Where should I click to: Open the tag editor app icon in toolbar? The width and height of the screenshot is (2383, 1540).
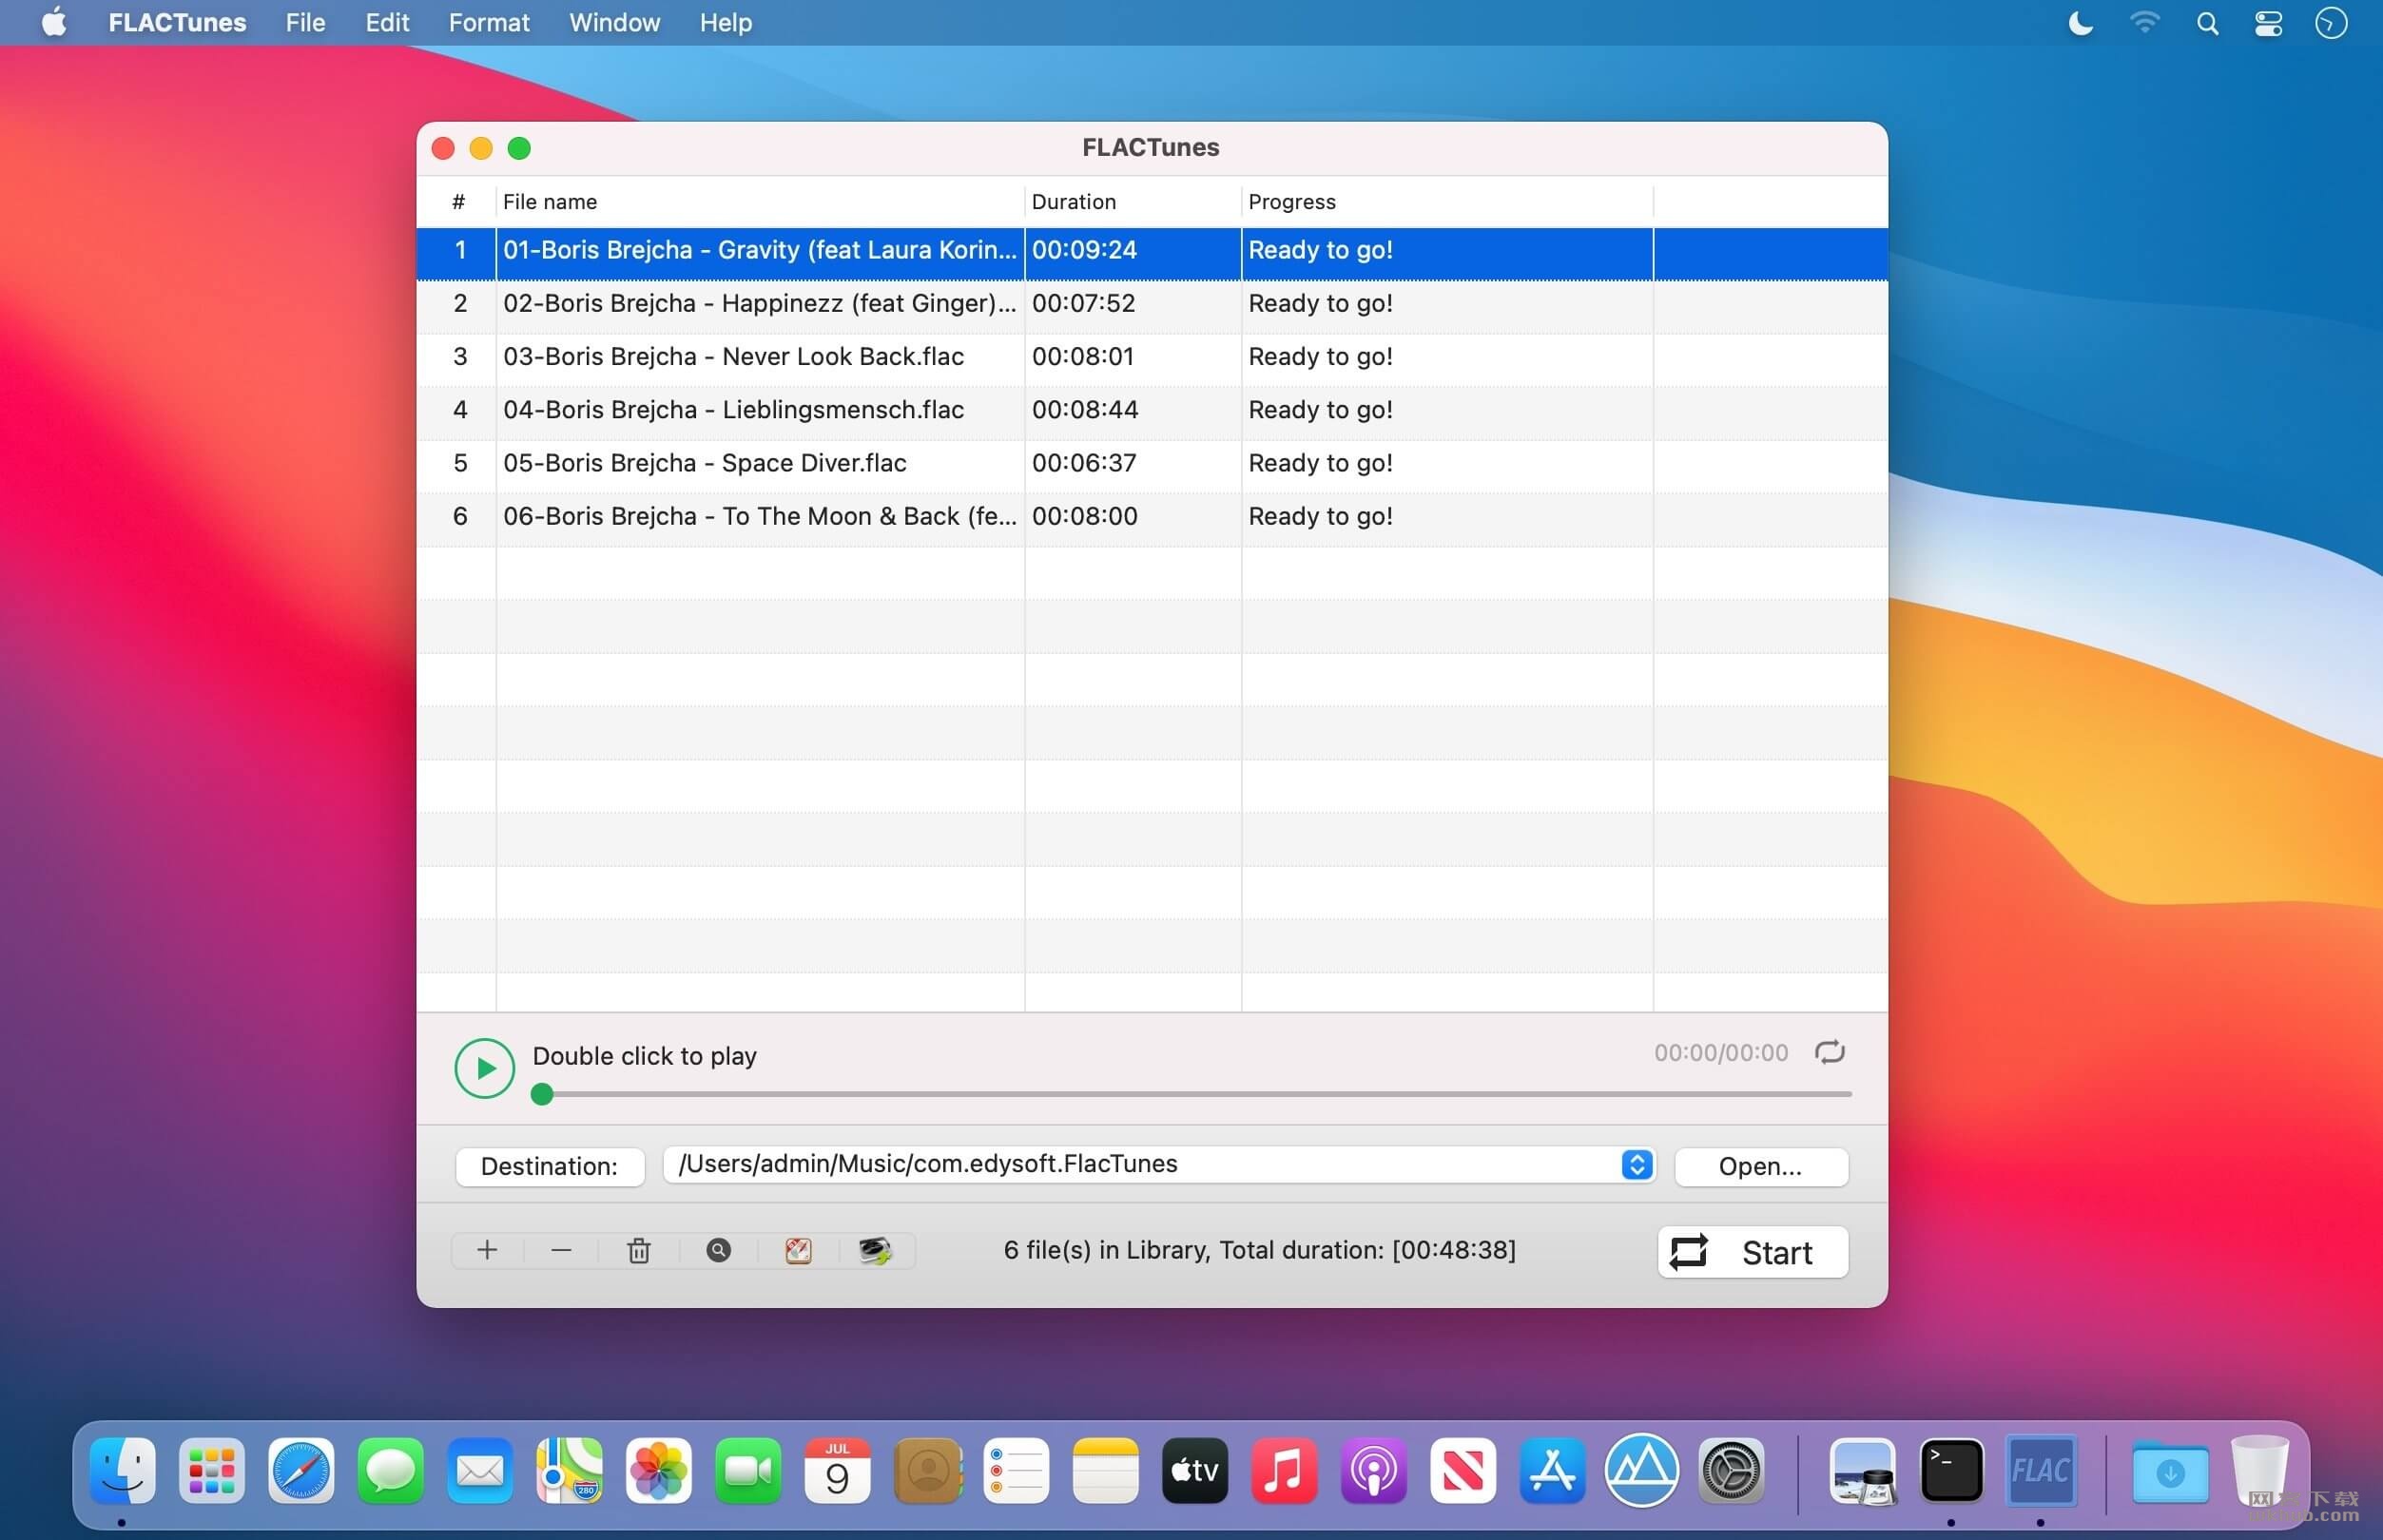[x=798, y=1250]
